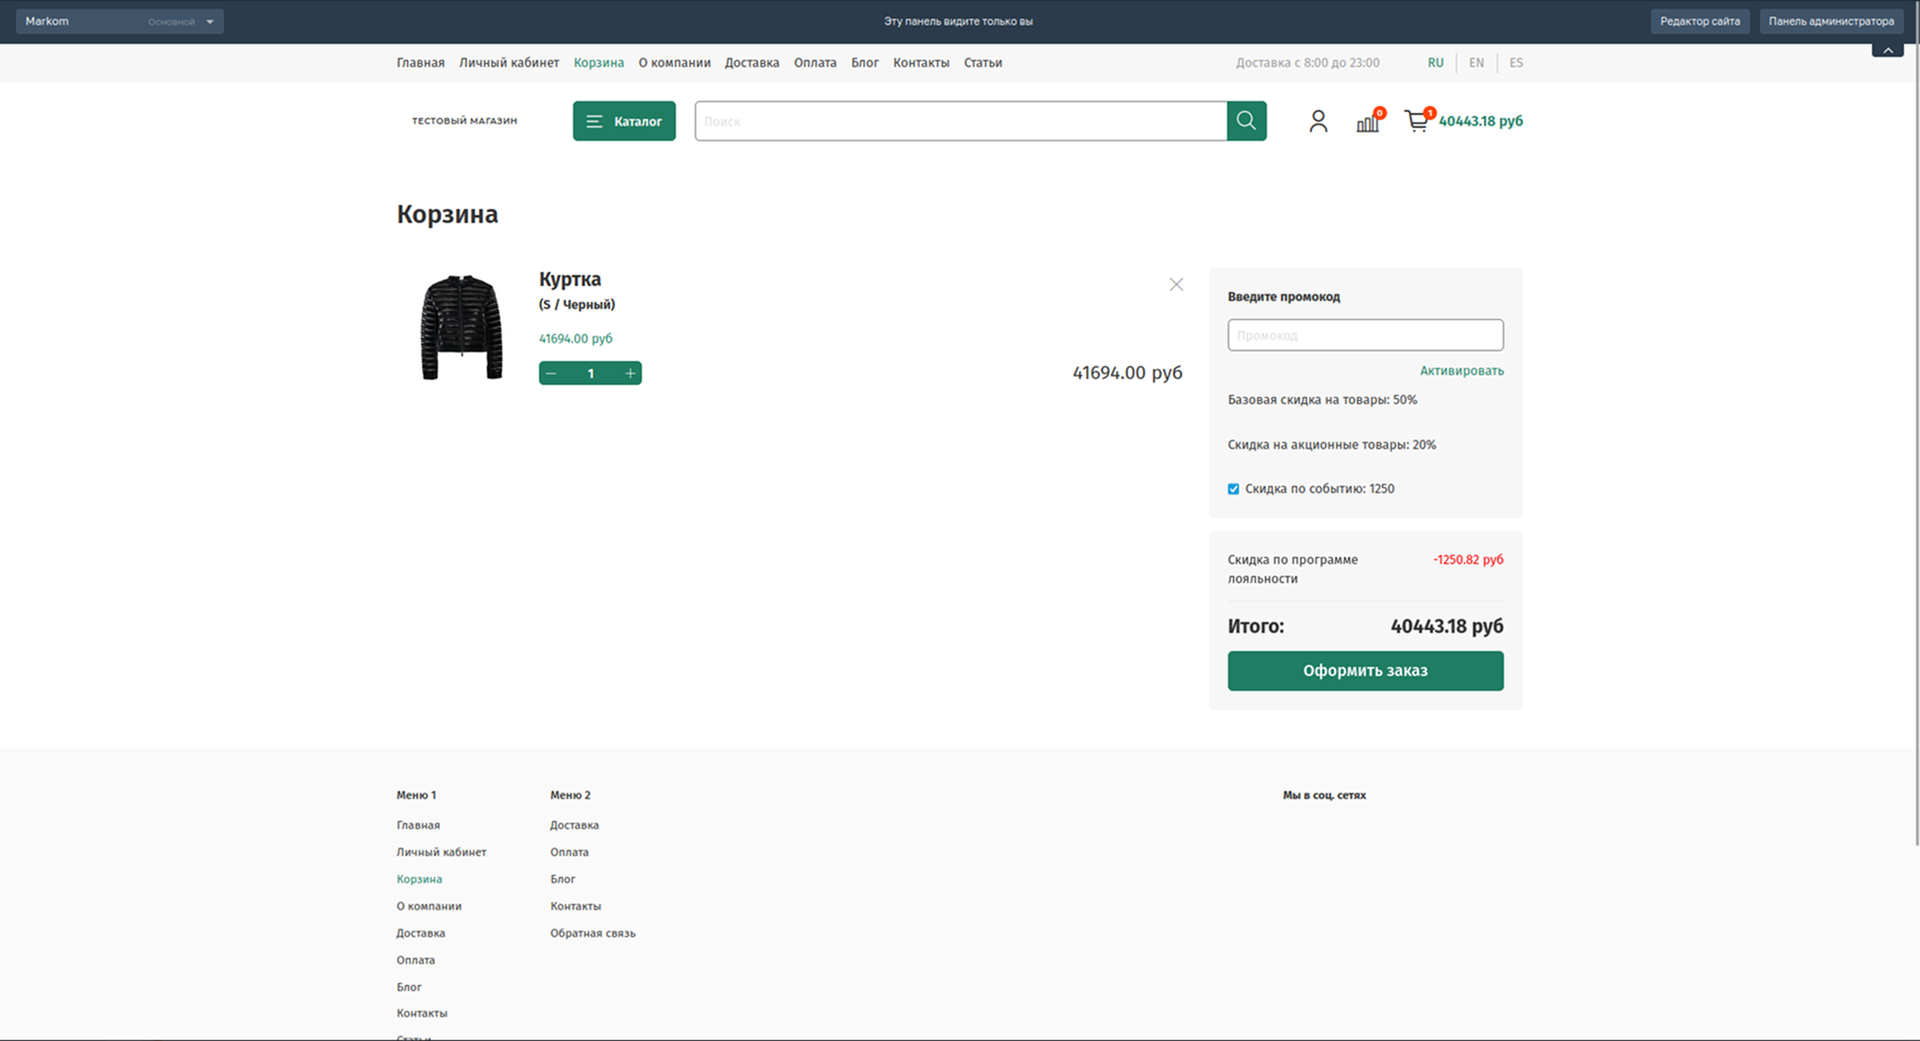This screenshot has width=1920, height=1041.
Task: Open the user account icon
Action: (x=1318, y=121)
